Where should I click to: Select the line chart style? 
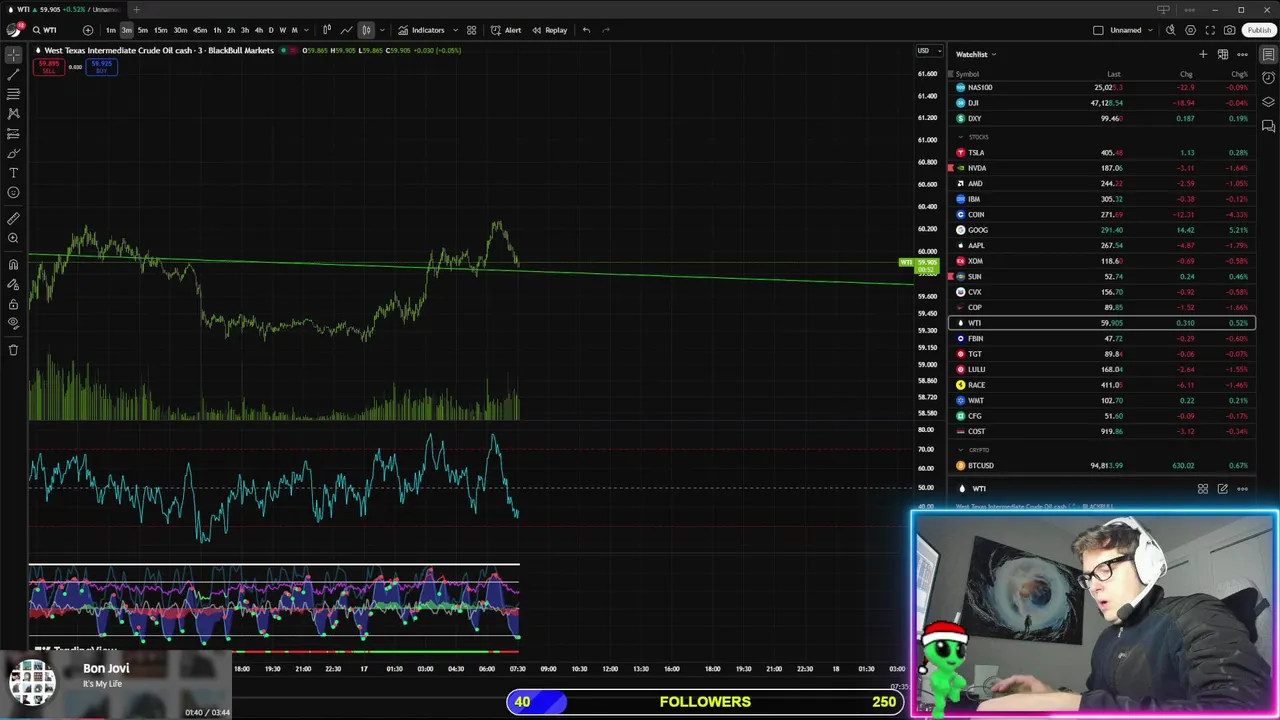point(346,30)
